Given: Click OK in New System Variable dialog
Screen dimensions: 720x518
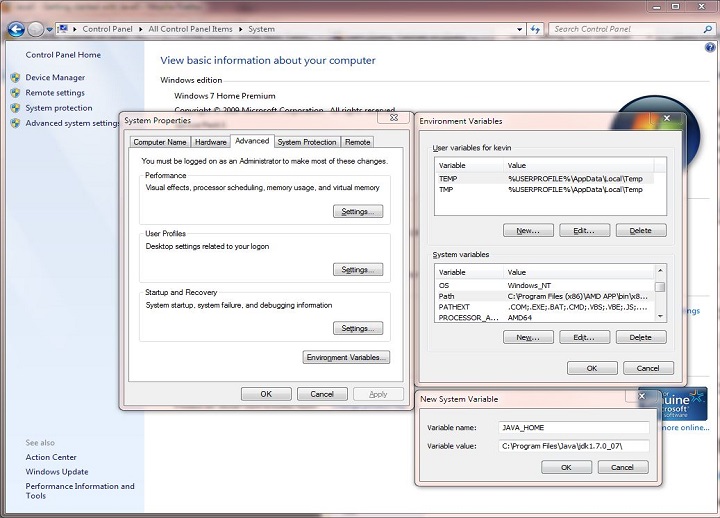Looking at the screenshot, I should click(567, 467).
